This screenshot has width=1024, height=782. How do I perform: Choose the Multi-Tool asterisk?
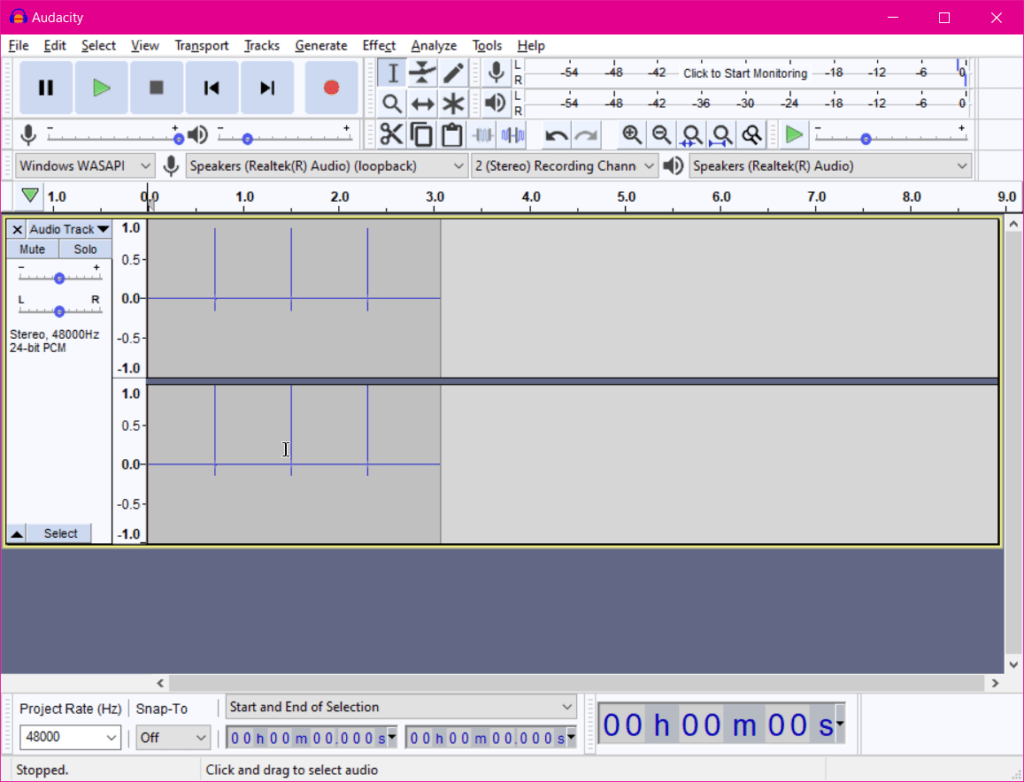pyautogui.click(x=453, y=103)
